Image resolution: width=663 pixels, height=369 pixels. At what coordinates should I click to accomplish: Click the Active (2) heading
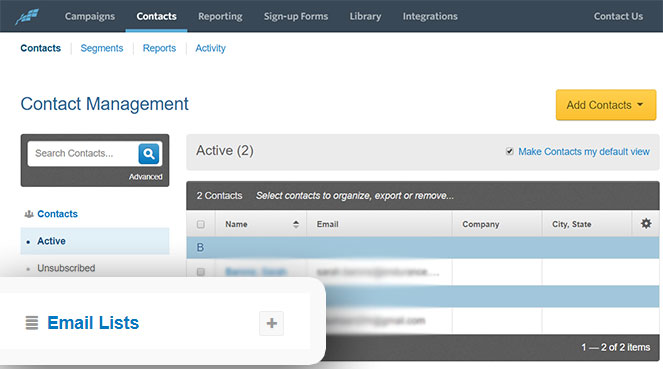click(225, 150)
